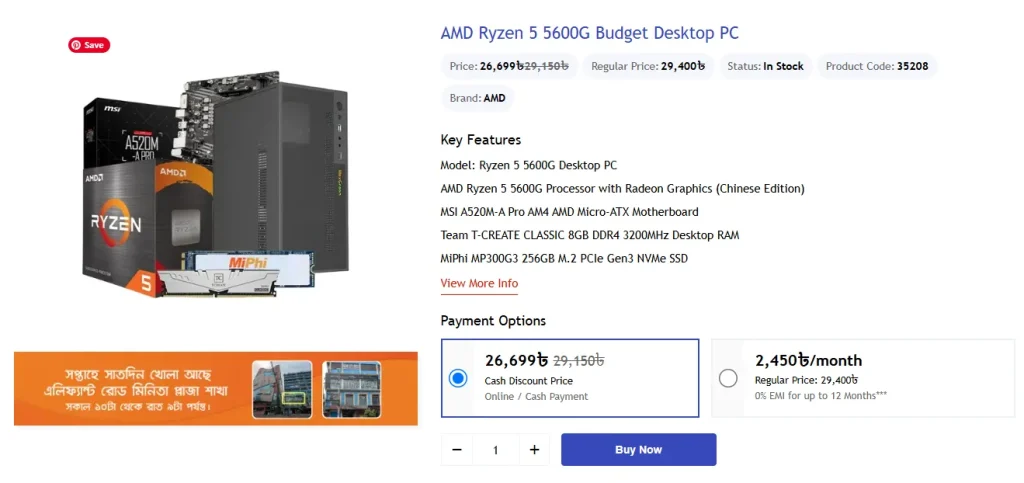
Task: Click the Buy Now button
Action: coord(638,450)
